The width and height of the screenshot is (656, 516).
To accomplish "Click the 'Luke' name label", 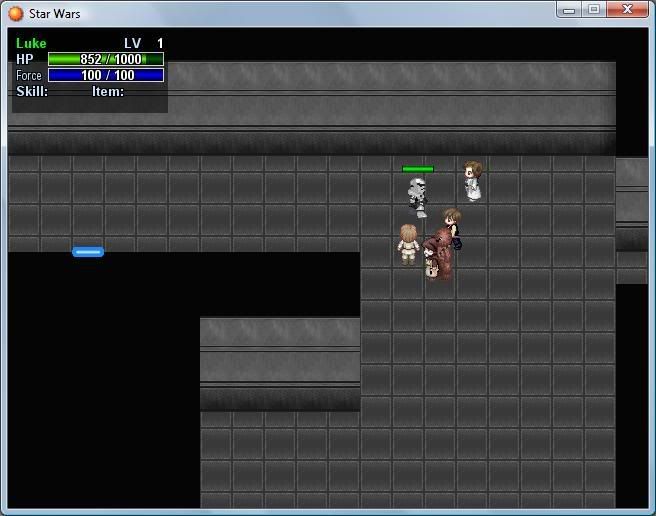I will (31, 43).
